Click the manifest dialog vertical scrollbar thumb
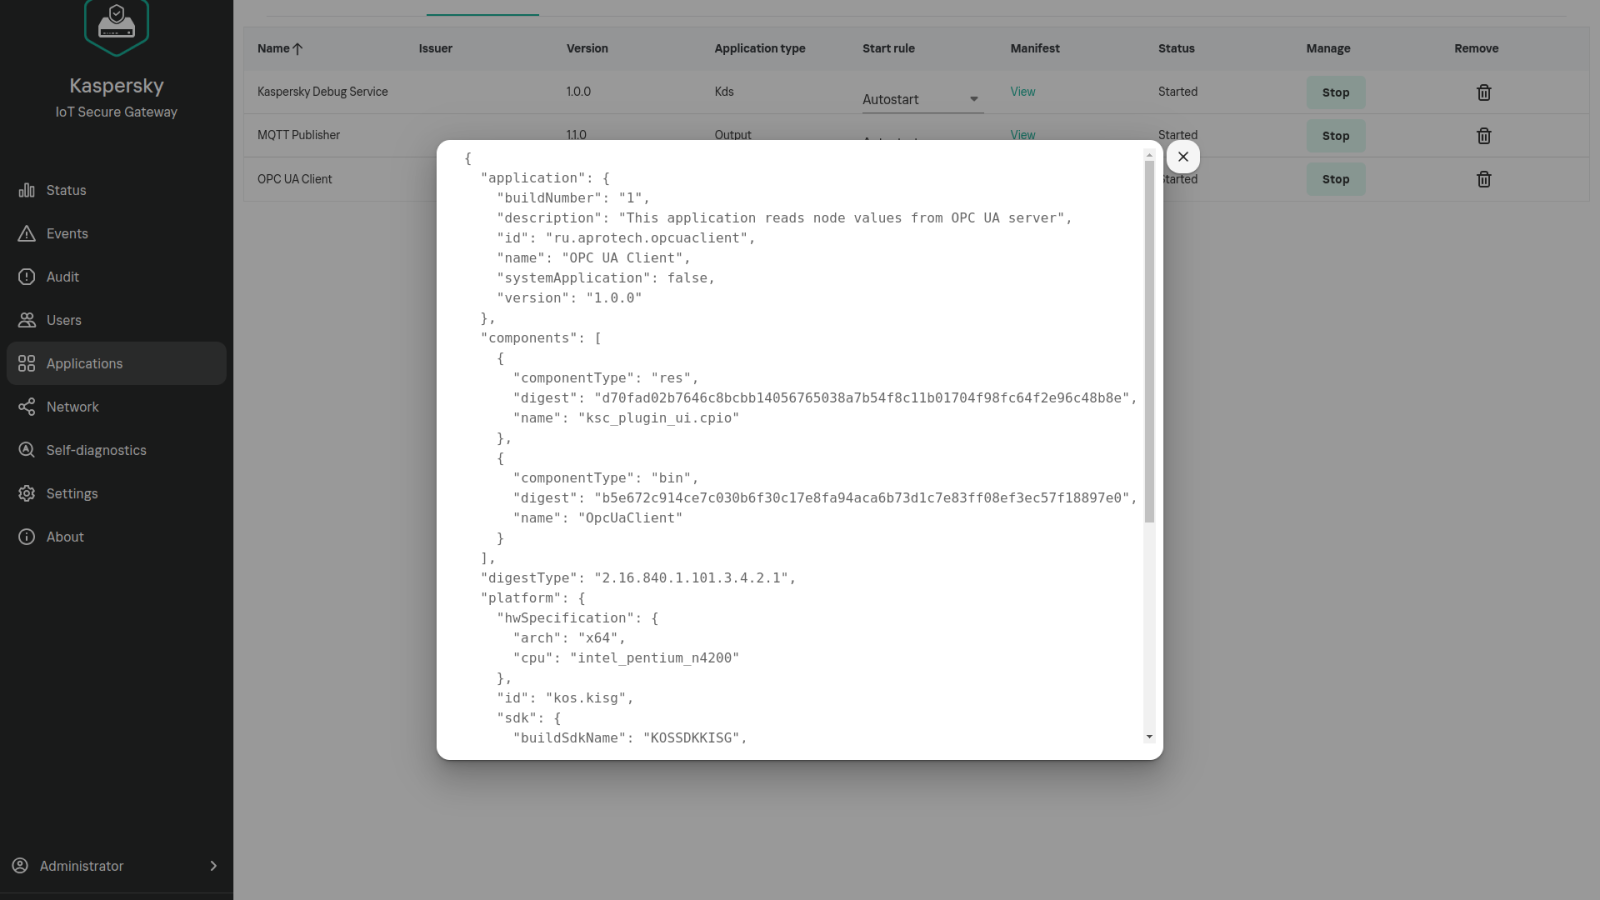Screen dimensions: 1600x900 [x=1149, y=340]
